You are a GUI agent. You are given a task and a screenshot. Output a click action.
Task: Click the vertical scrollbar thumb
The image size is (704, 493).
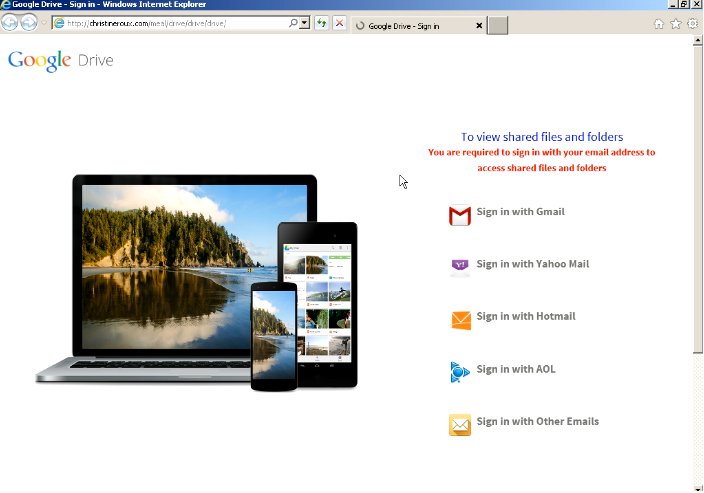coord(697,199)
